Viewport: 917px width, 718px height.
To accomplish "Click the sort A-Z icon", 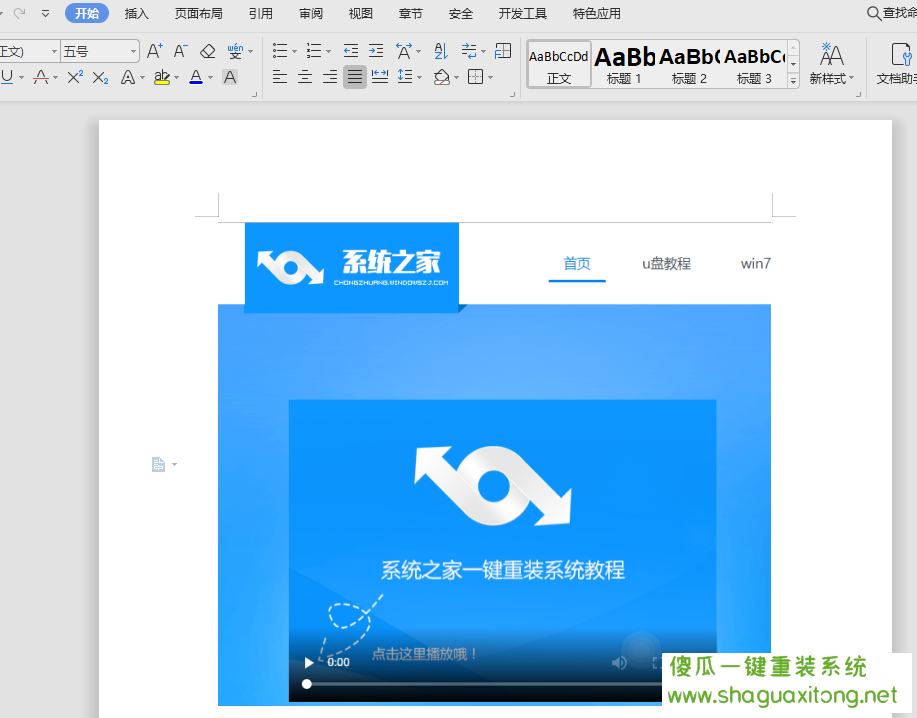I will click(x=441, y=51).
